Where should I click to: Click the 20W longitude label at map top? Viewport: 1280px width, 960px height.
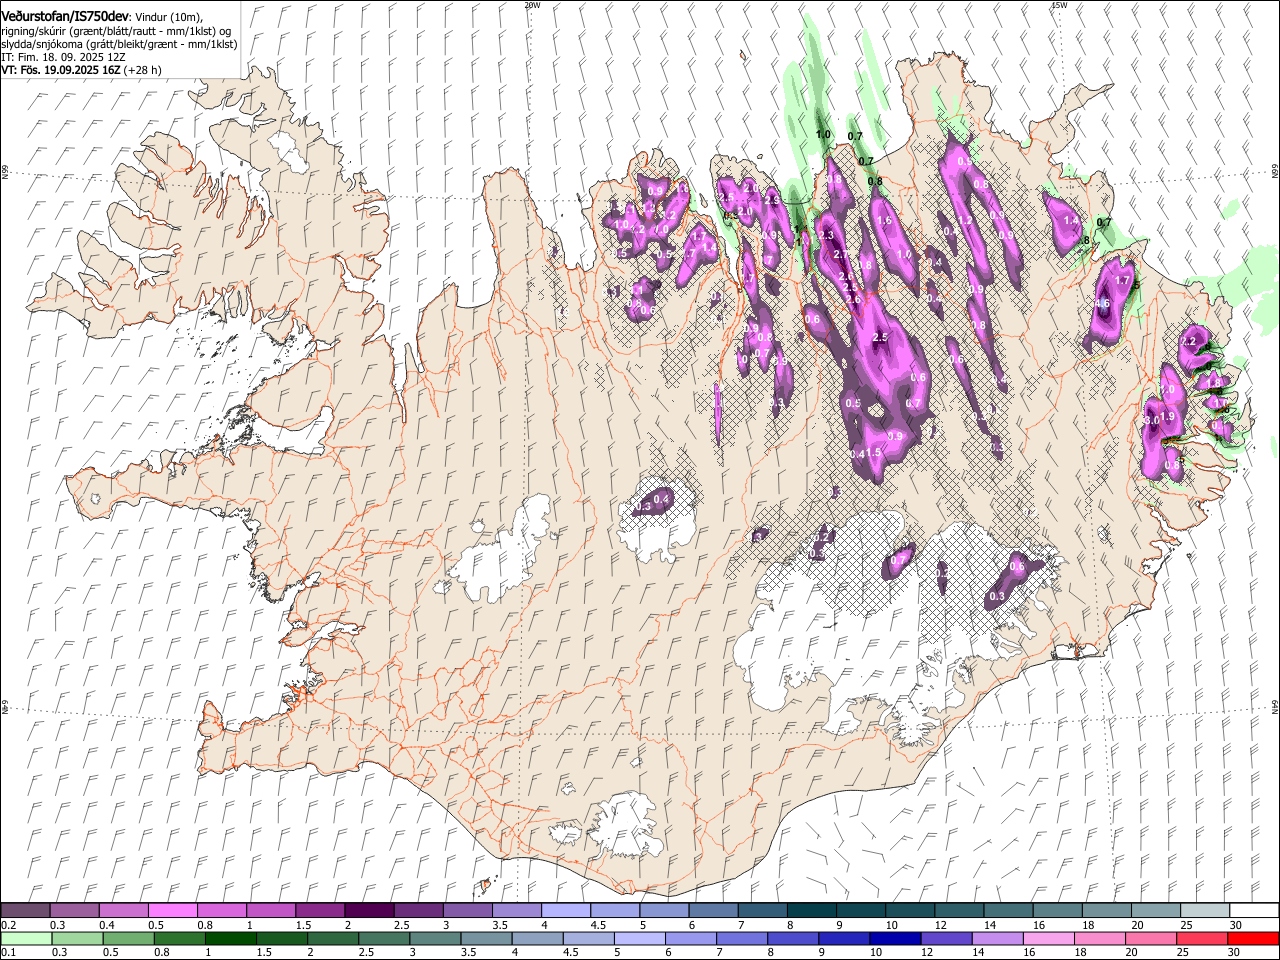(532, 5)
